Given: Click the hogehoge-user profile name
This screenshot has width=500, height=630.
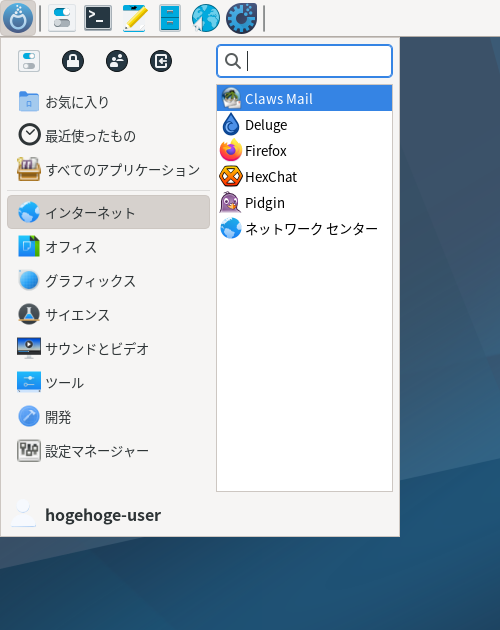Looking at the screenshot, I should (103, 515).
